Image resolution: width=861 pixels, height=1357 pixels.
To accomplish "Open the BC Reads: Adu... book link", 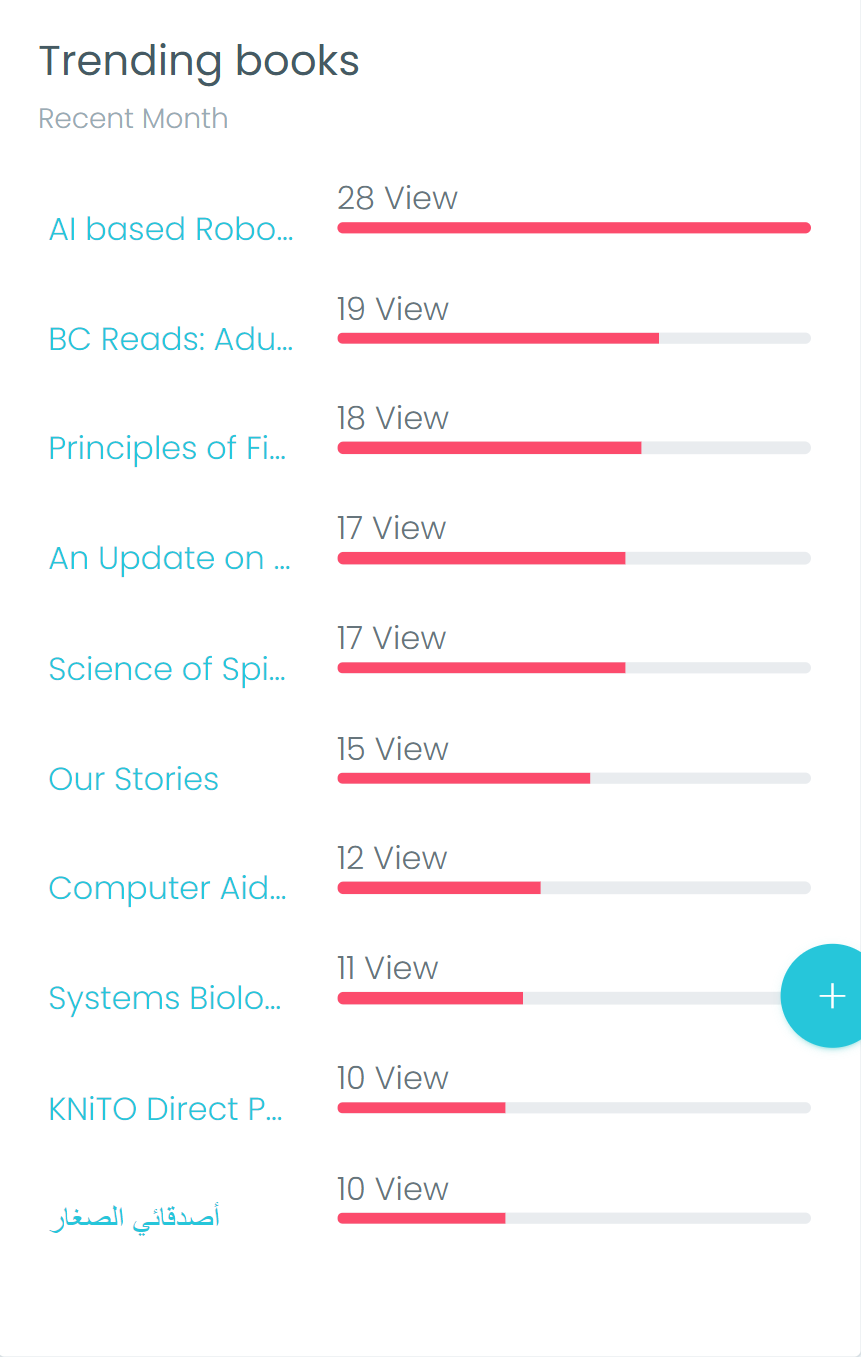I will pyautogui.click(x=171, y=339).
